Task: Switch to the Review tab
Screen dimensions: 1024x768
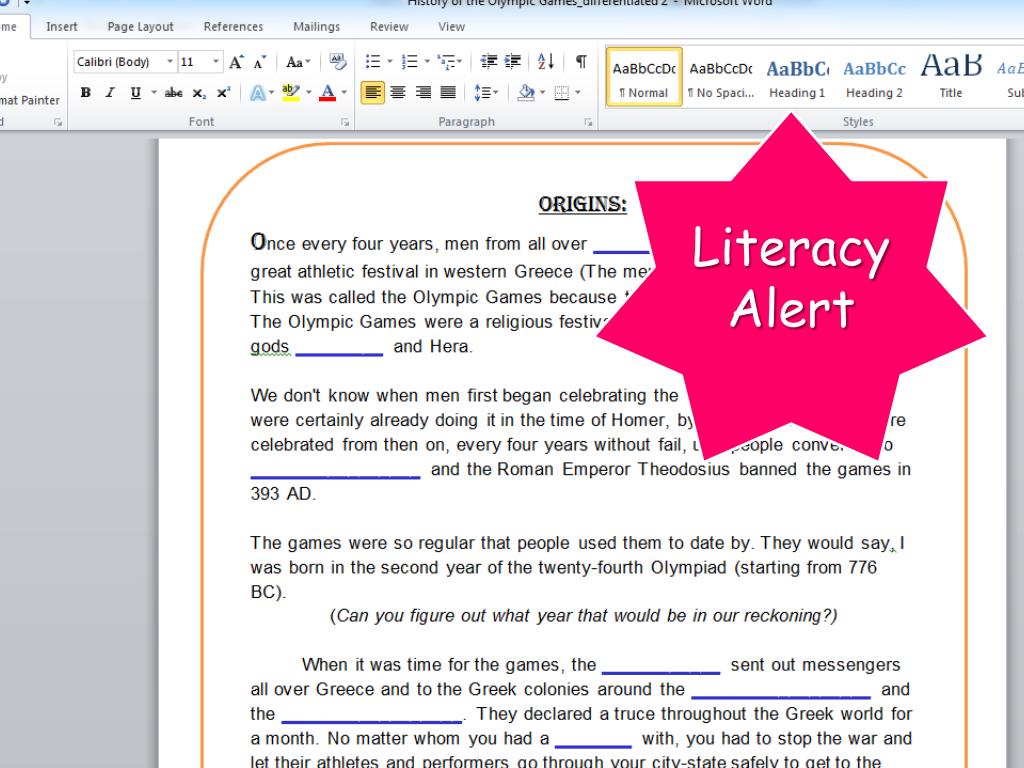Action: (x=389, y=27)
